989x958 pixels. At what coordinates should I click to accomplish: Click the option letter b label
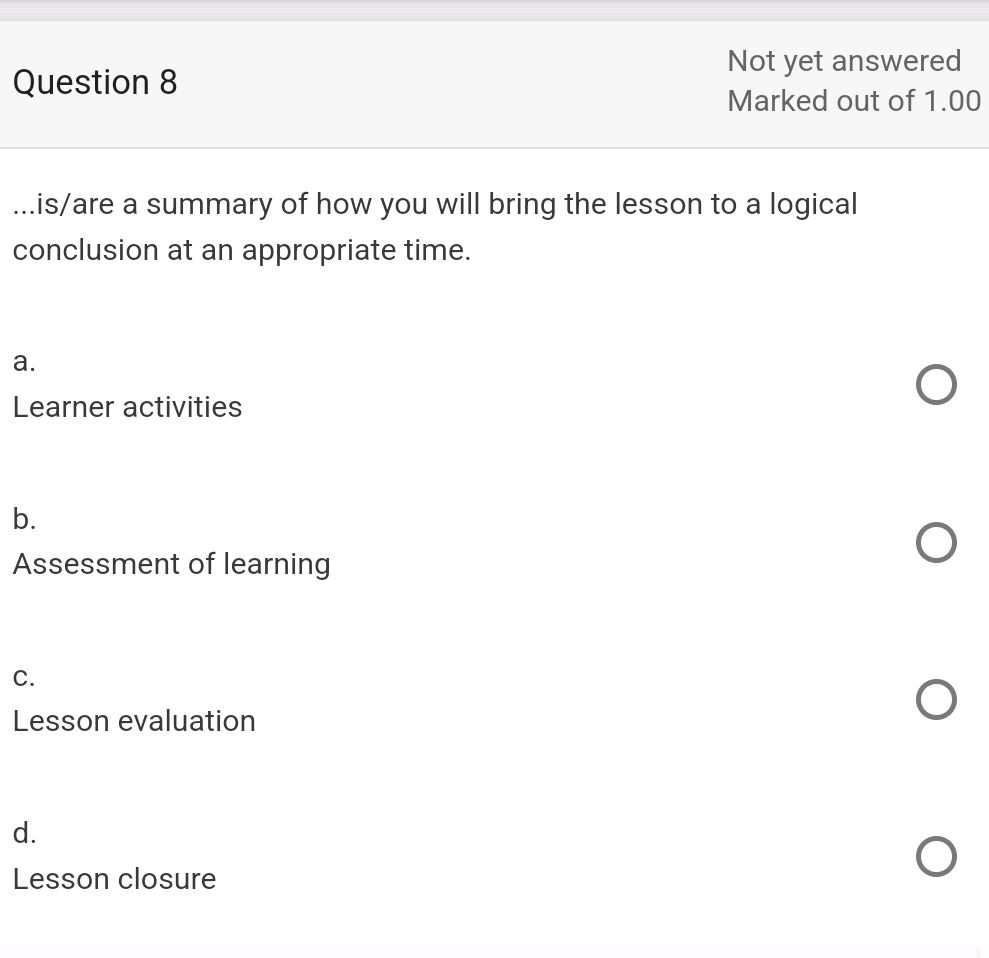pos(23,519)
